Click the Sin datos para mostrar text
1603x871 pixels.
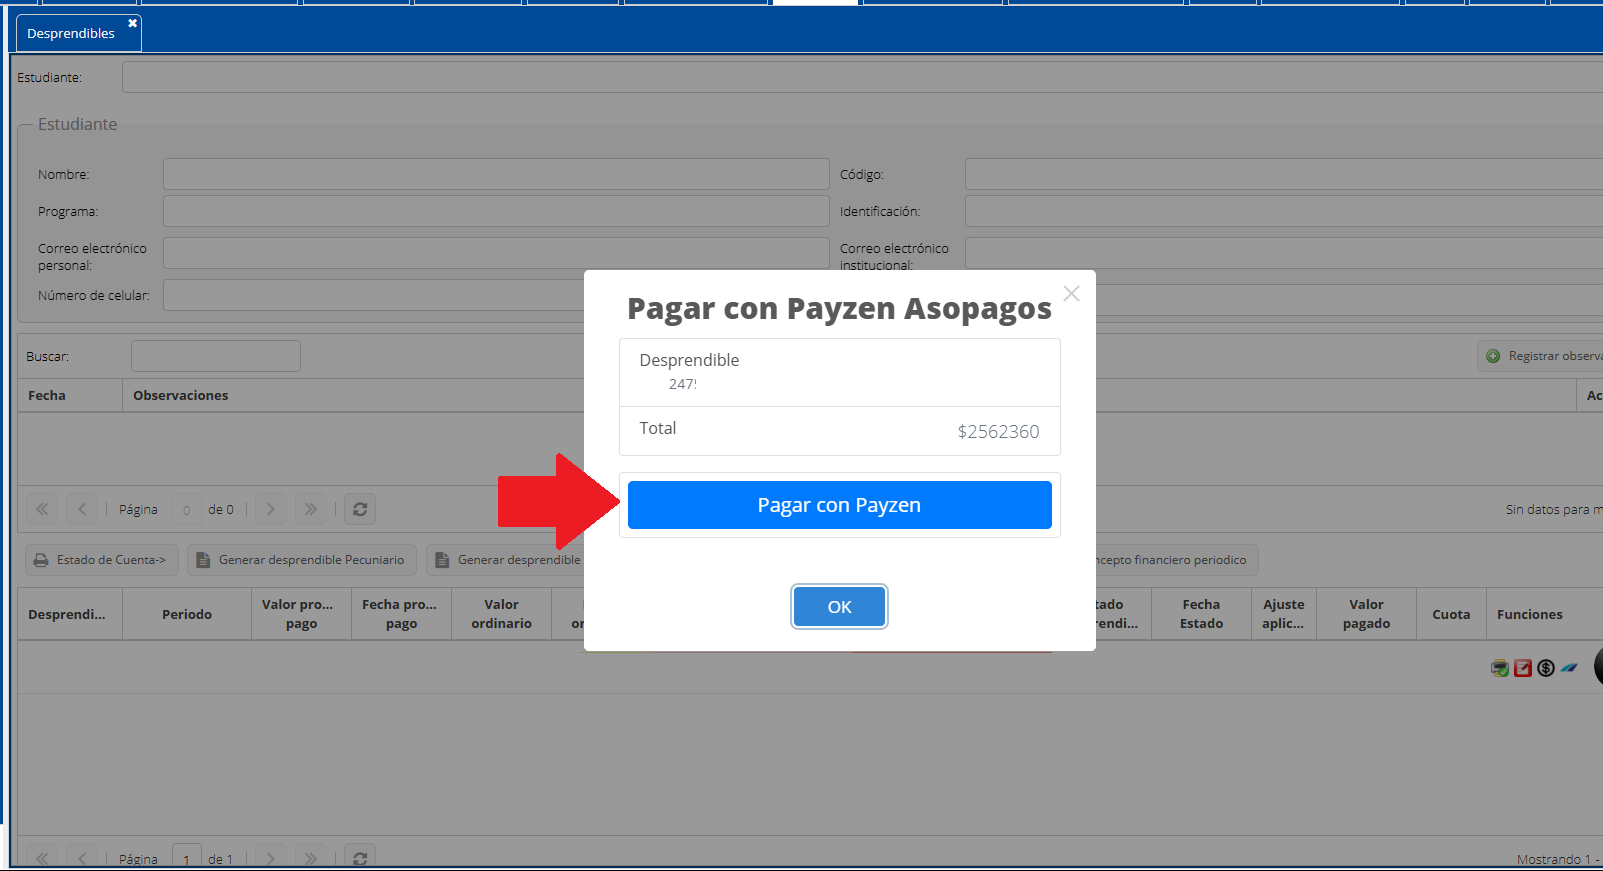[x=1554, y=509]
